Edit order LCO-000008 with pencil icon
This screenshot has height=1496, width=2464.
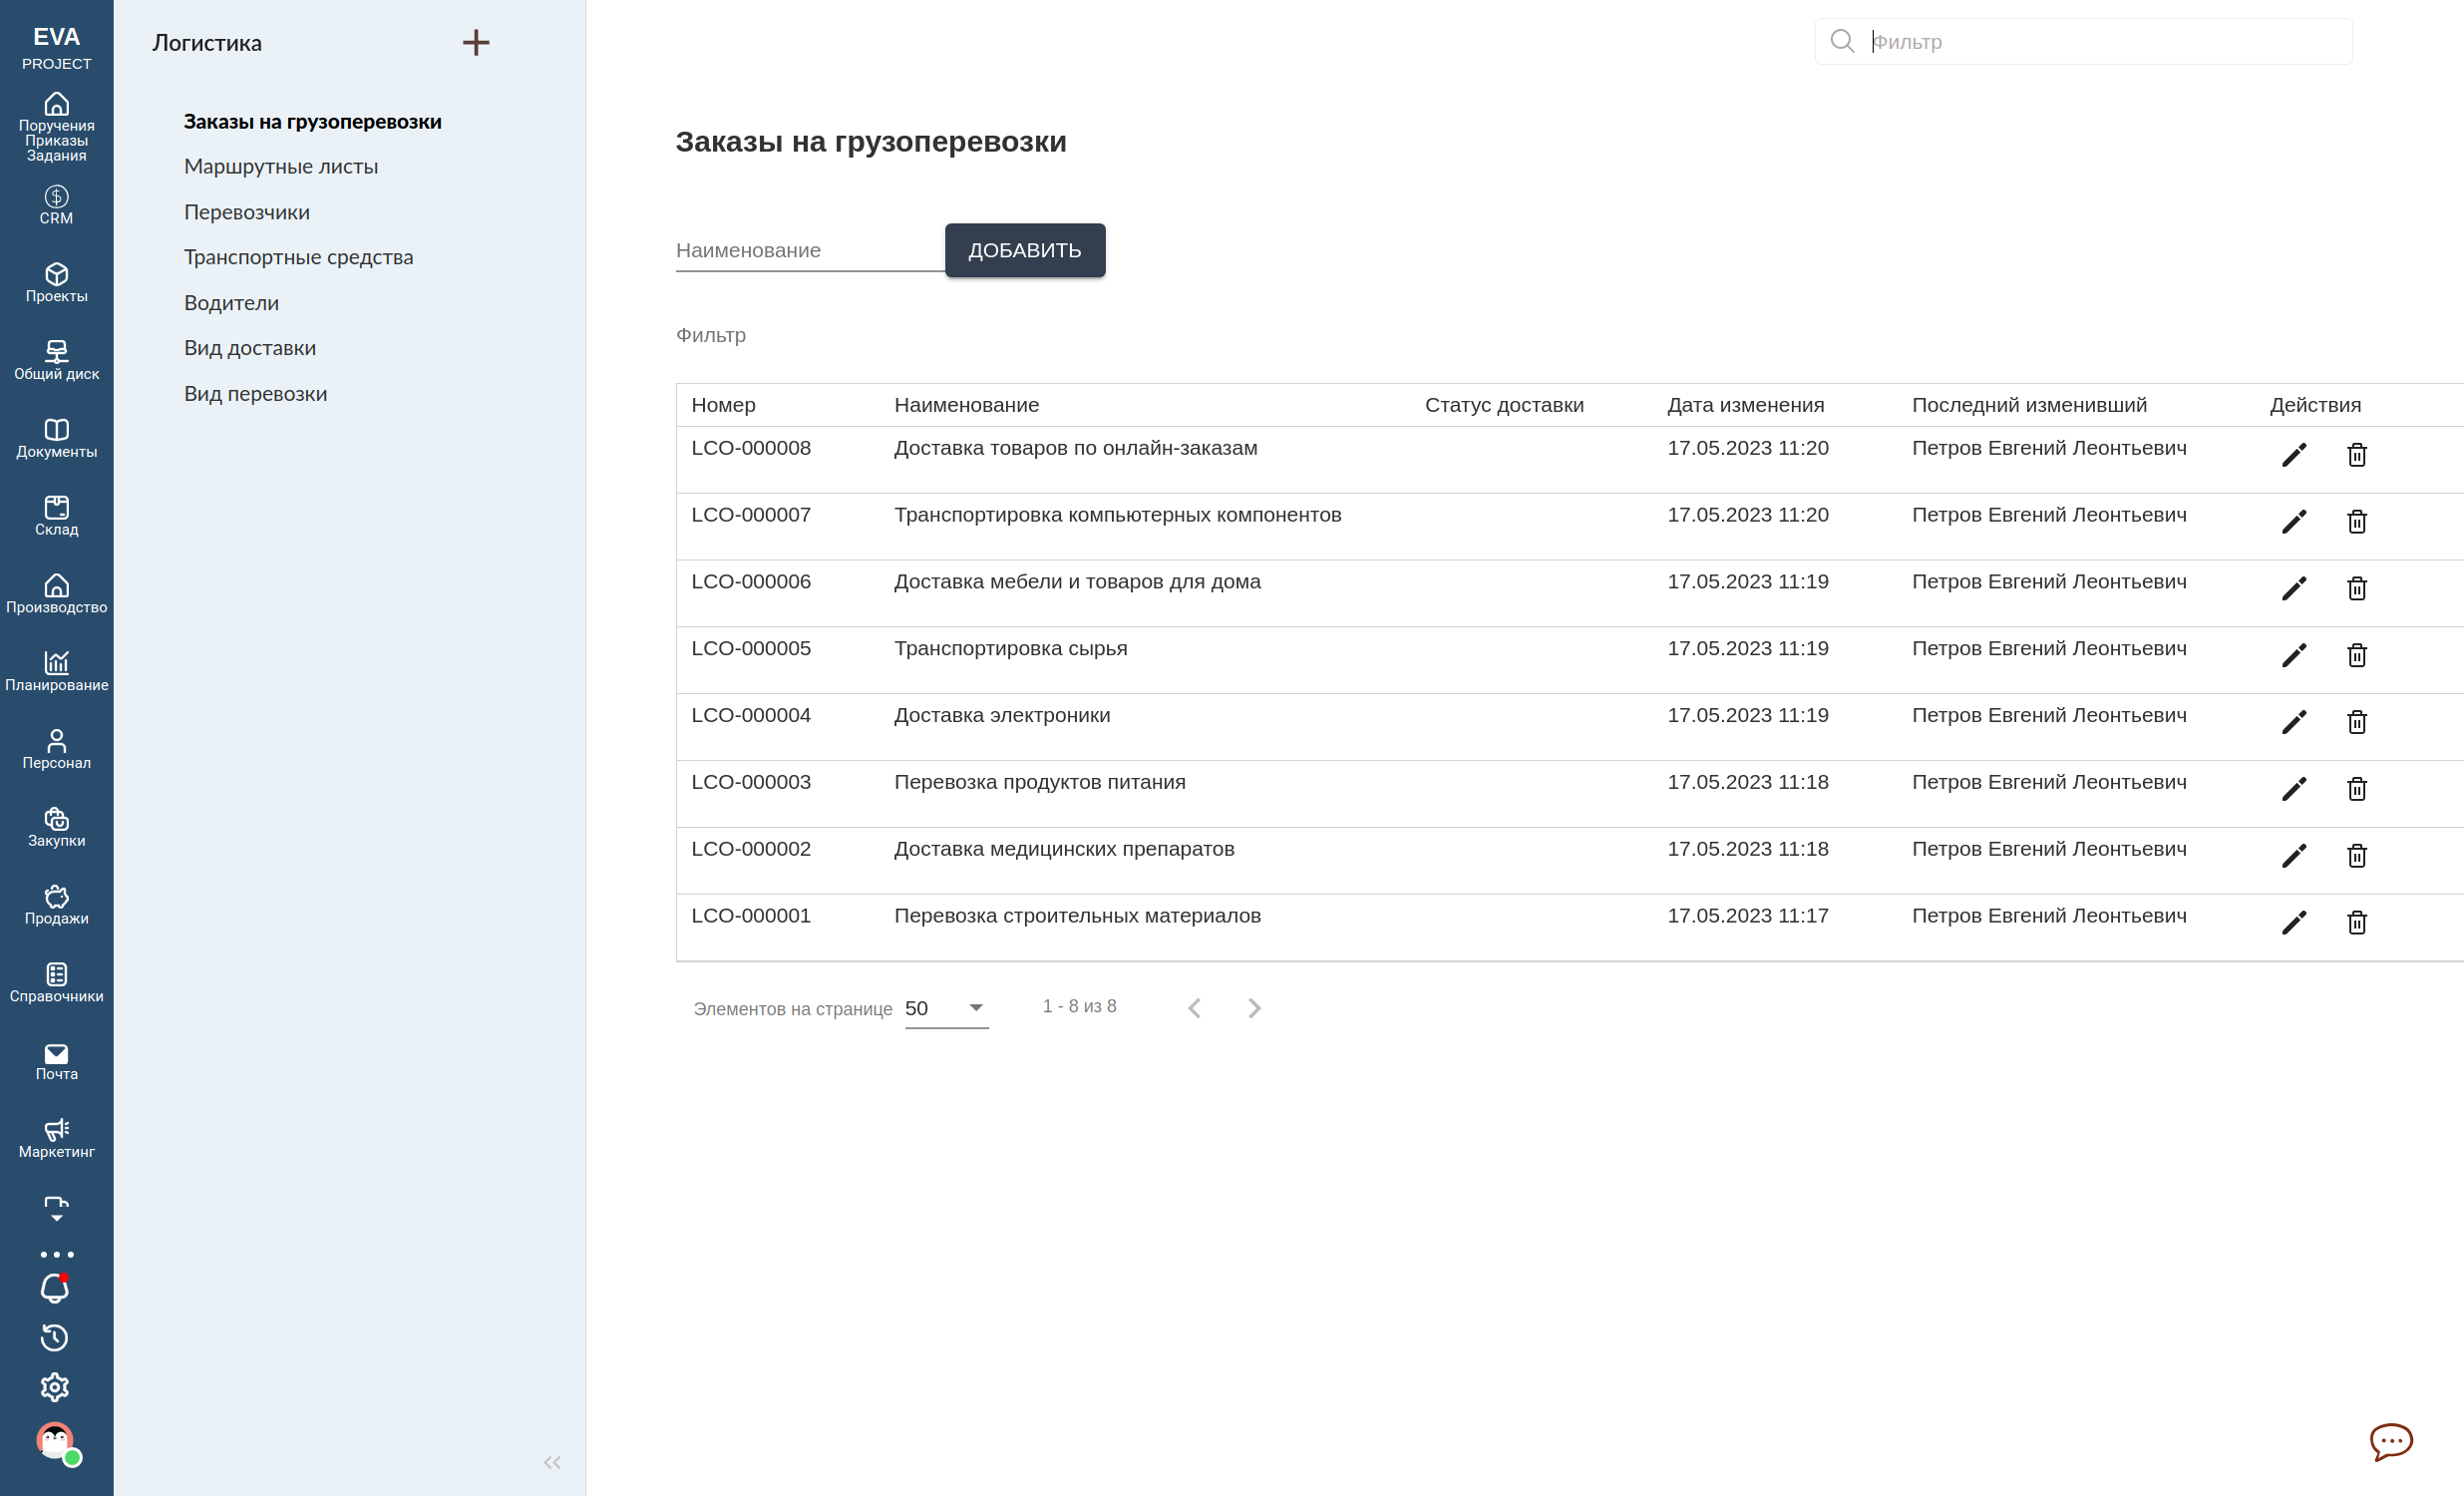tap(2294, 454)
